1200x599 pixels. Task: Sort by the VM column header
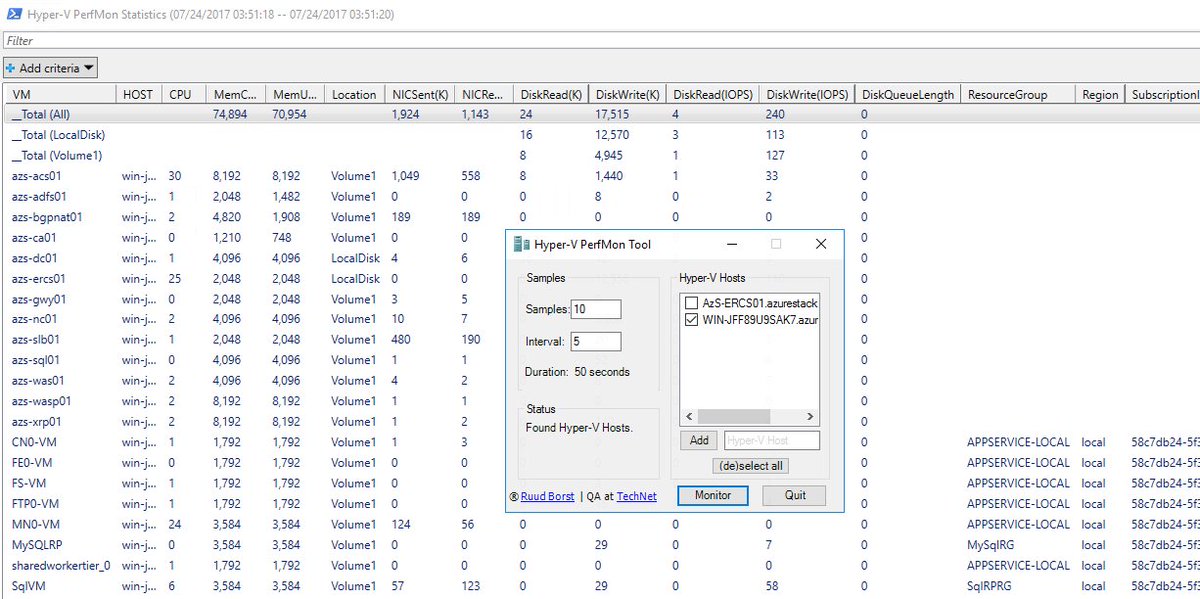(x=59, y=94)
